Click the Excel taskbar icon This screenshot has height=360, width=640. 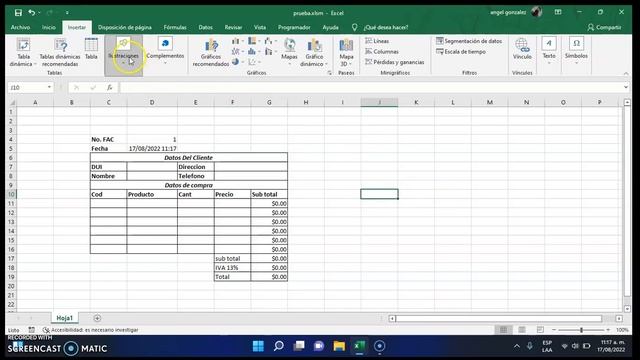(359, 346)
